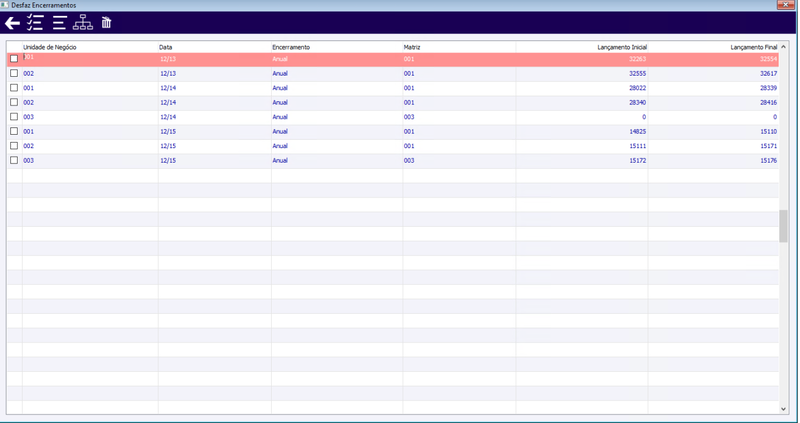Select Lançamento Final value 15110

768,131
